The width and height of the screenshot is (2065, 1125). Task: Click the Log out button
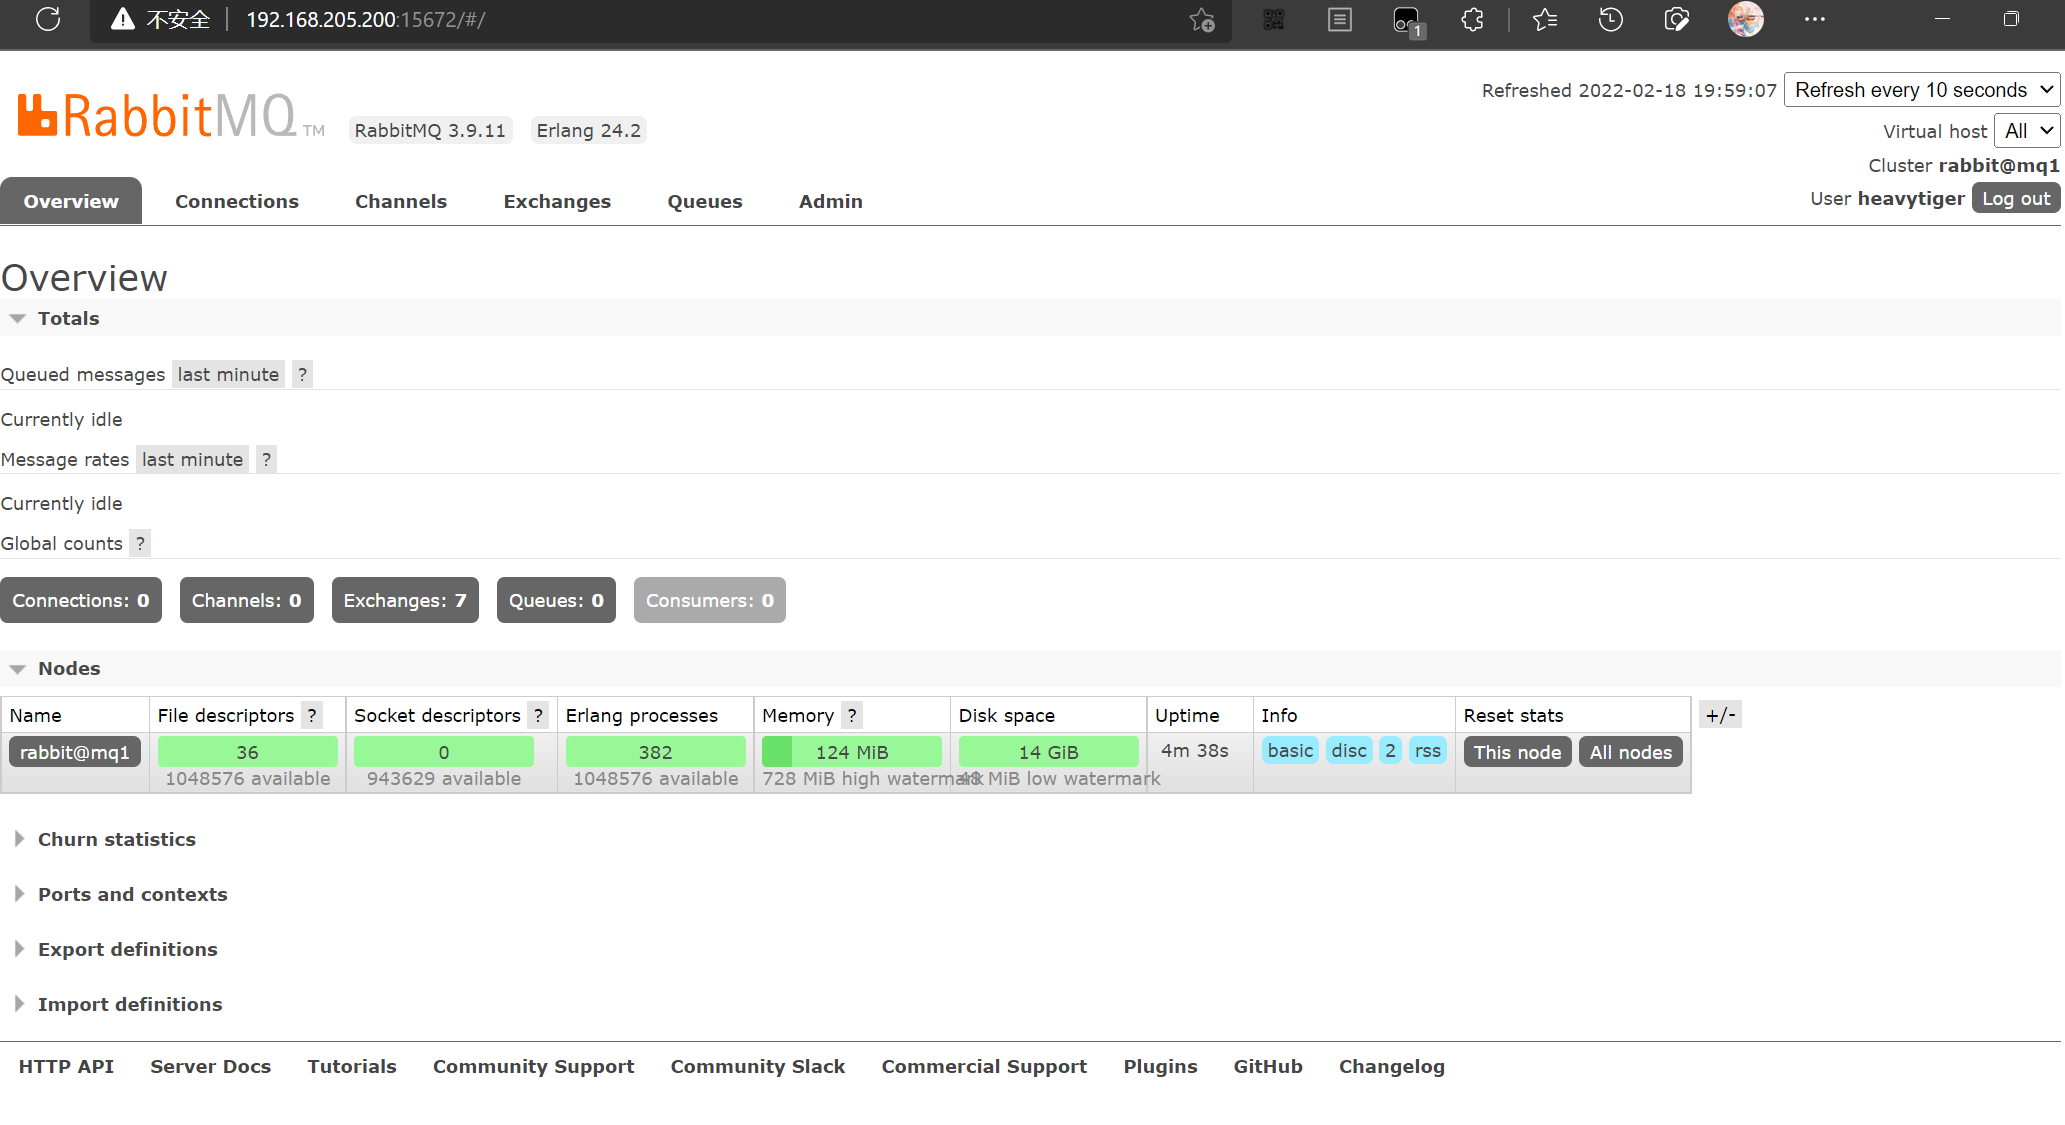[x=2015, y=198]
